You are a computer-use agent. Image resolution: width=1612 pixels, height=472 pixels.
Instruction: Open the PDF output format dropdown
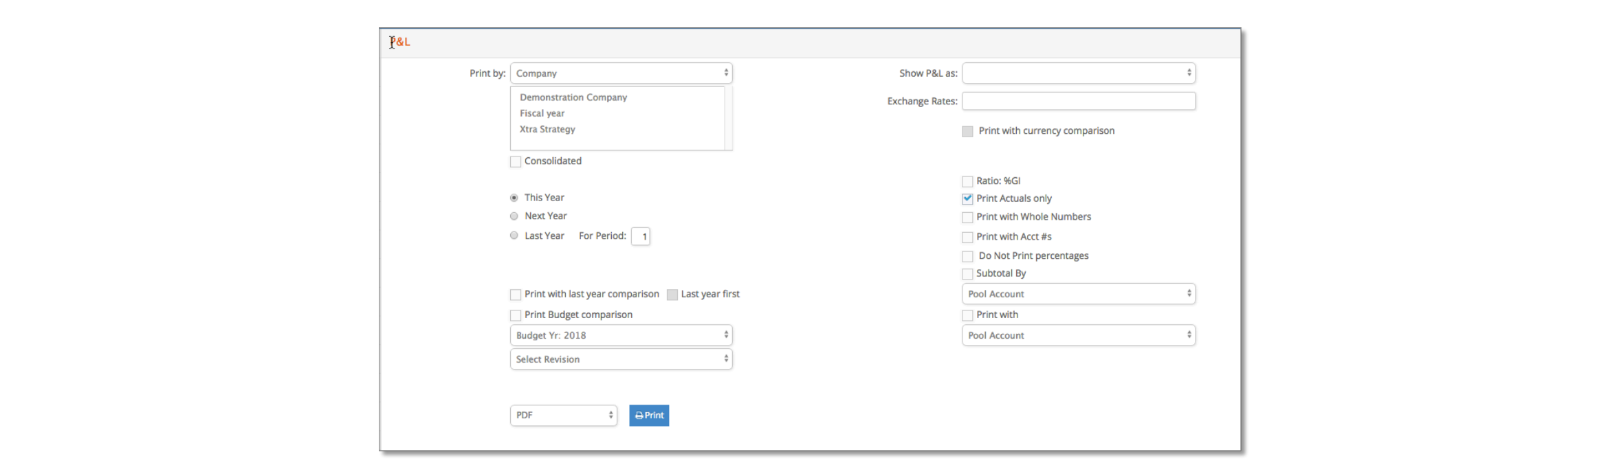[564, 416]
